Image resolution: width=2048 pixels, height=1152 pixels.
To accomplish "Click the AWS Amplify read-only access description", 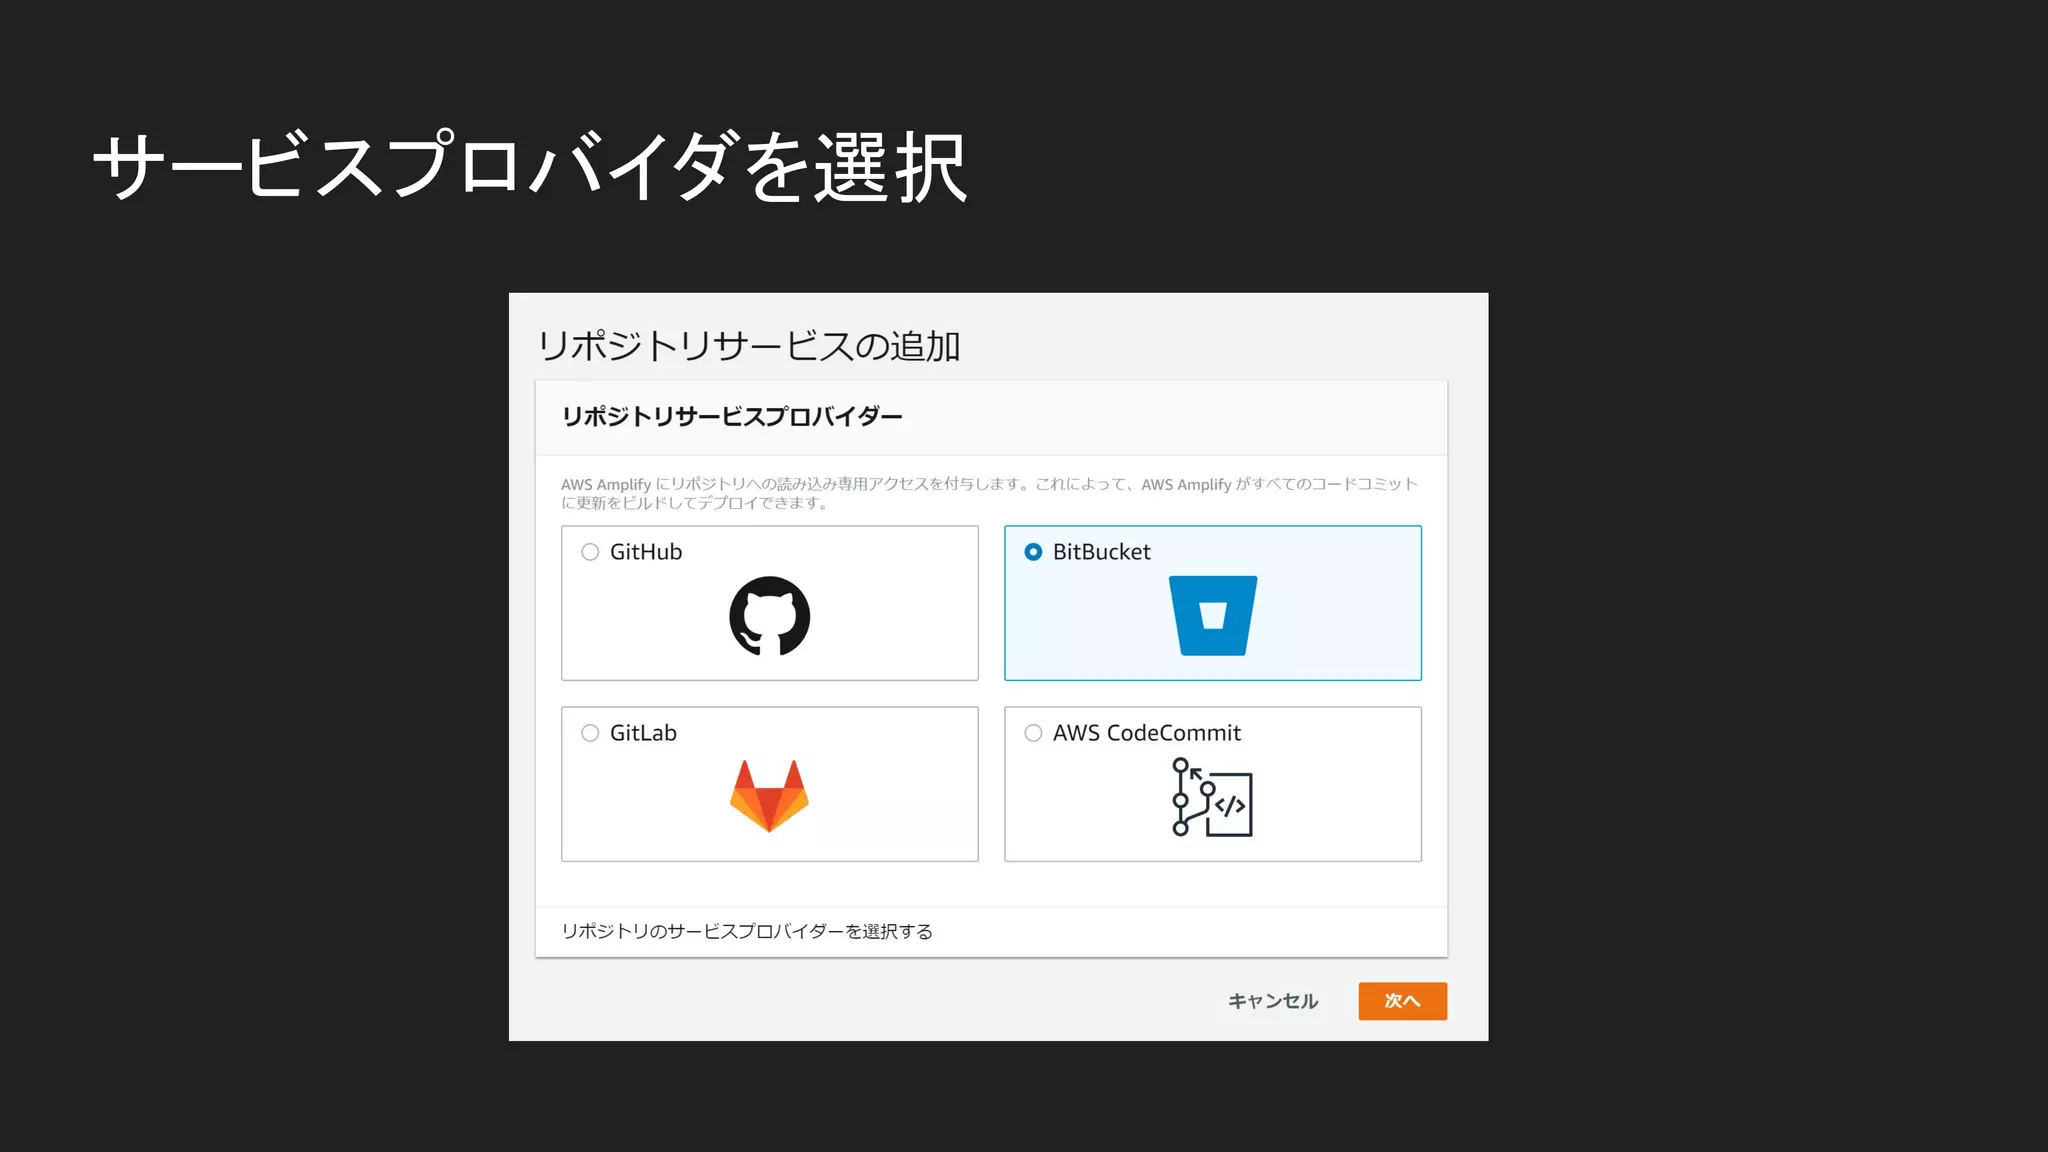I will (x=989, y=493).
